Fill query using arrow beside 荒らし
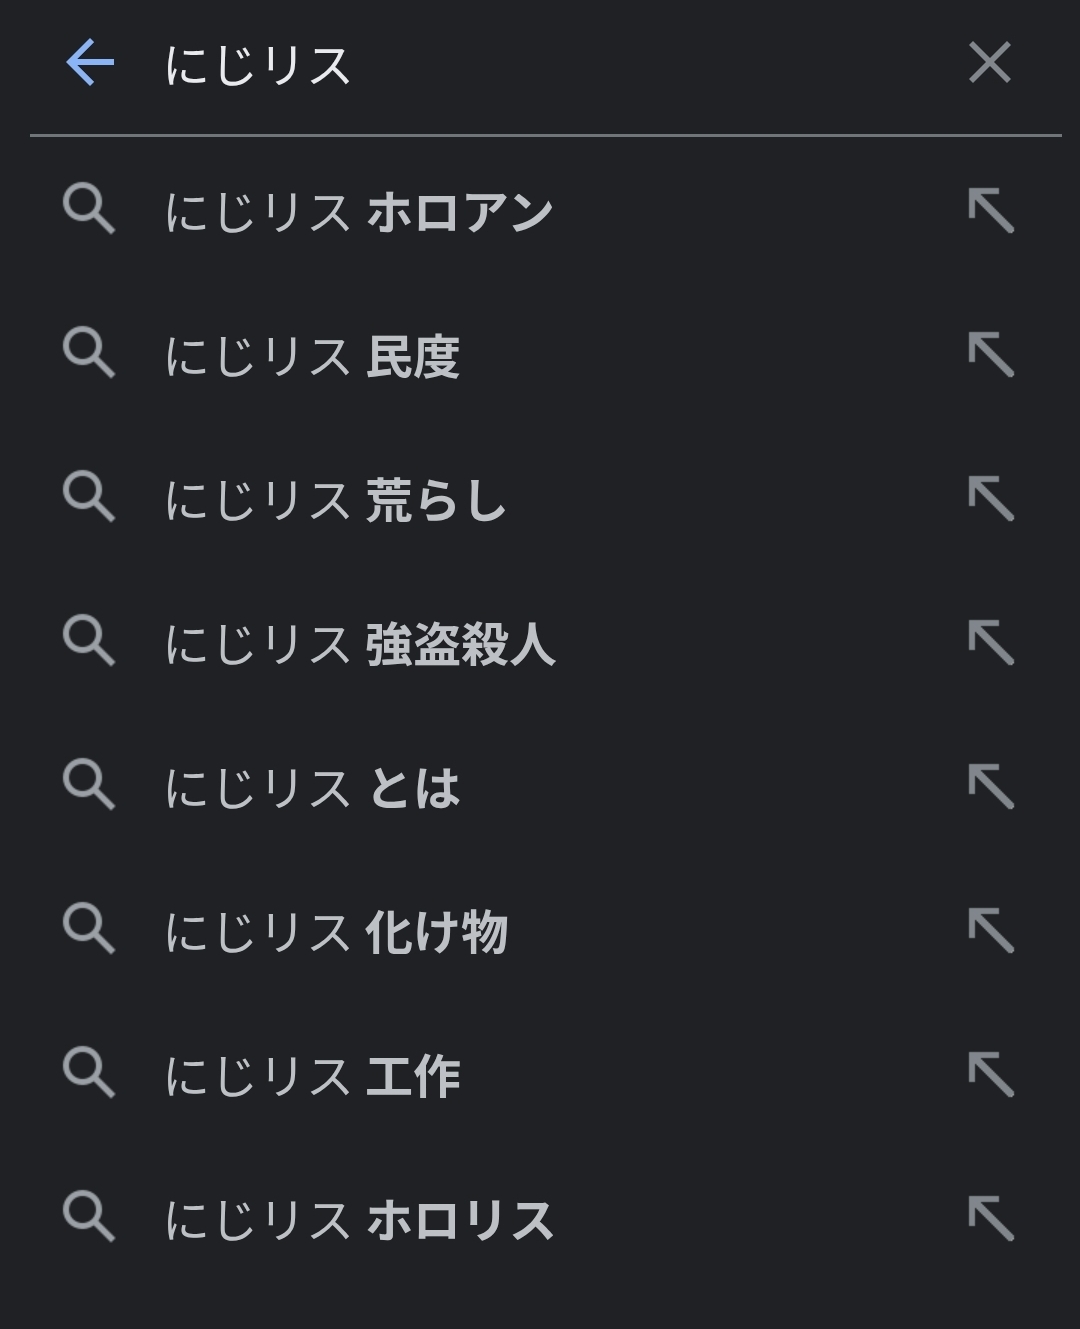The height and width of the screenshot is (1329, 1080). (991, 499)
